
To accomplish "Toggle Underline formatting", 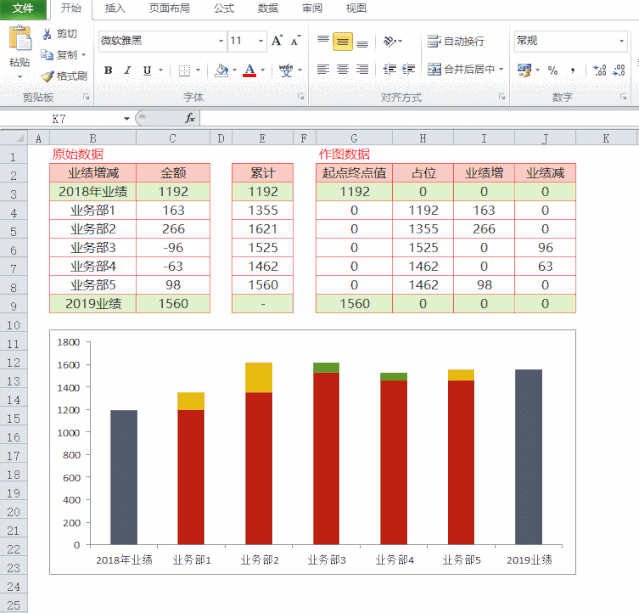I will click(x=147, y=71).
